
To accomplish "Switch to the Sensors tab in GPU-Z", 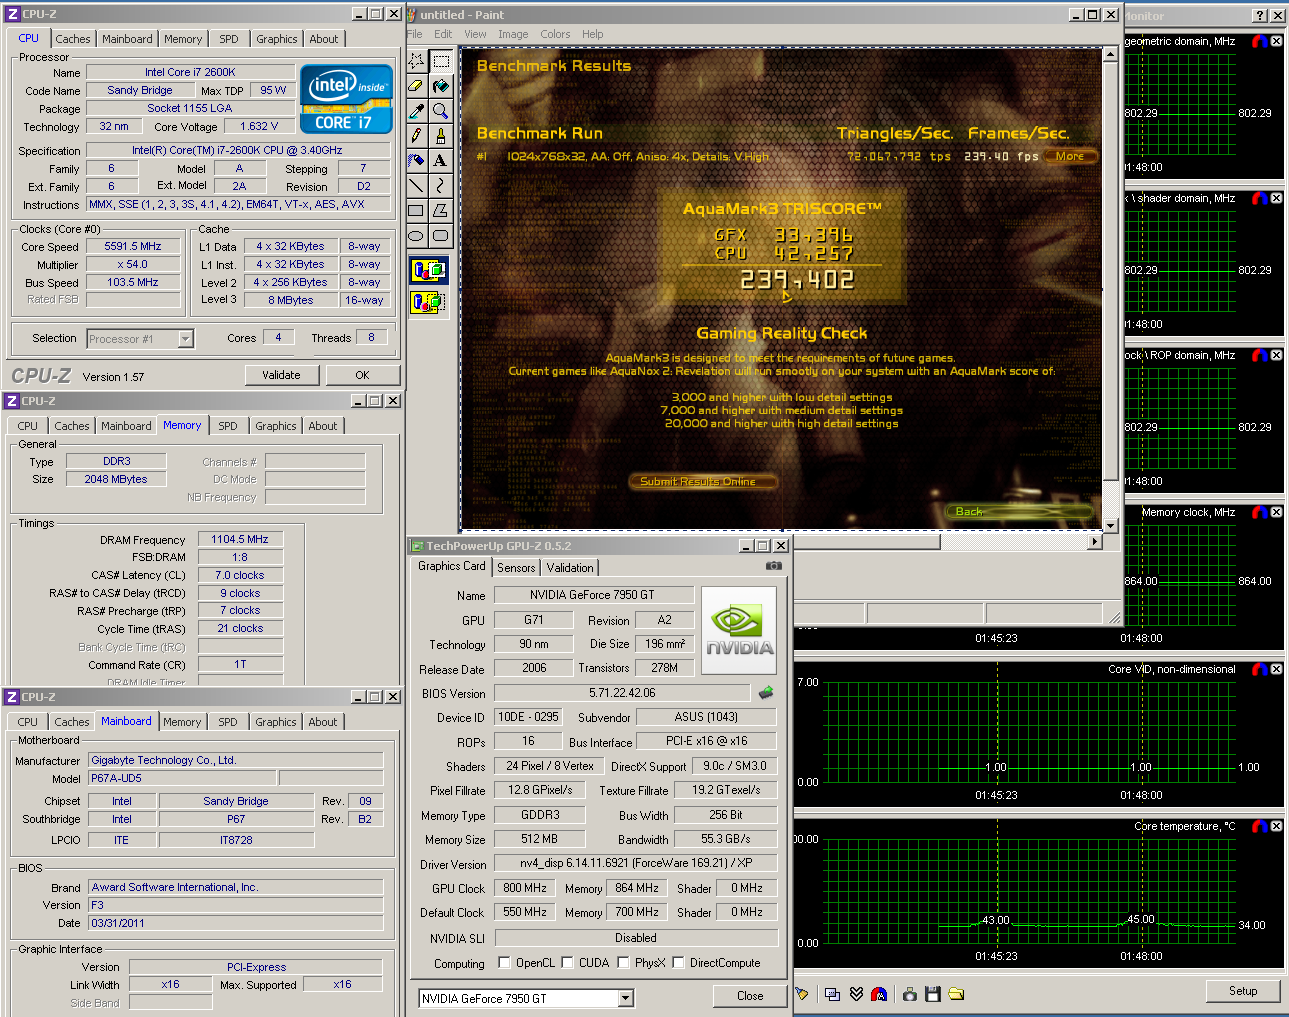I will click(516, 568).
